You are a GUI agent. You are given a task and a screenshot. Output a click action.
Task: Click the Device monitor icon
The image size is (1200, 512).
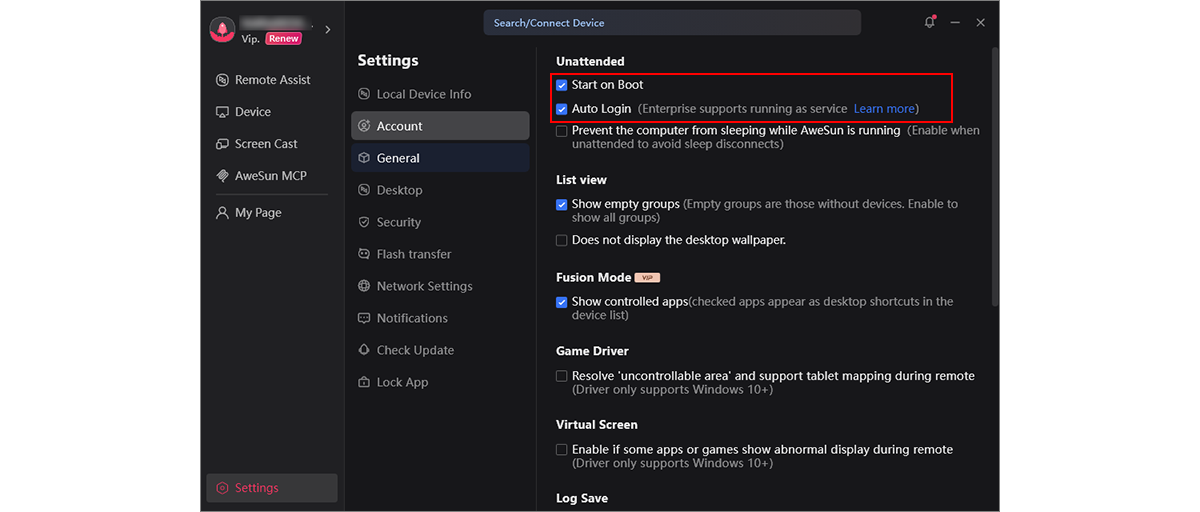pyautogui.click(x=222, y=112)
